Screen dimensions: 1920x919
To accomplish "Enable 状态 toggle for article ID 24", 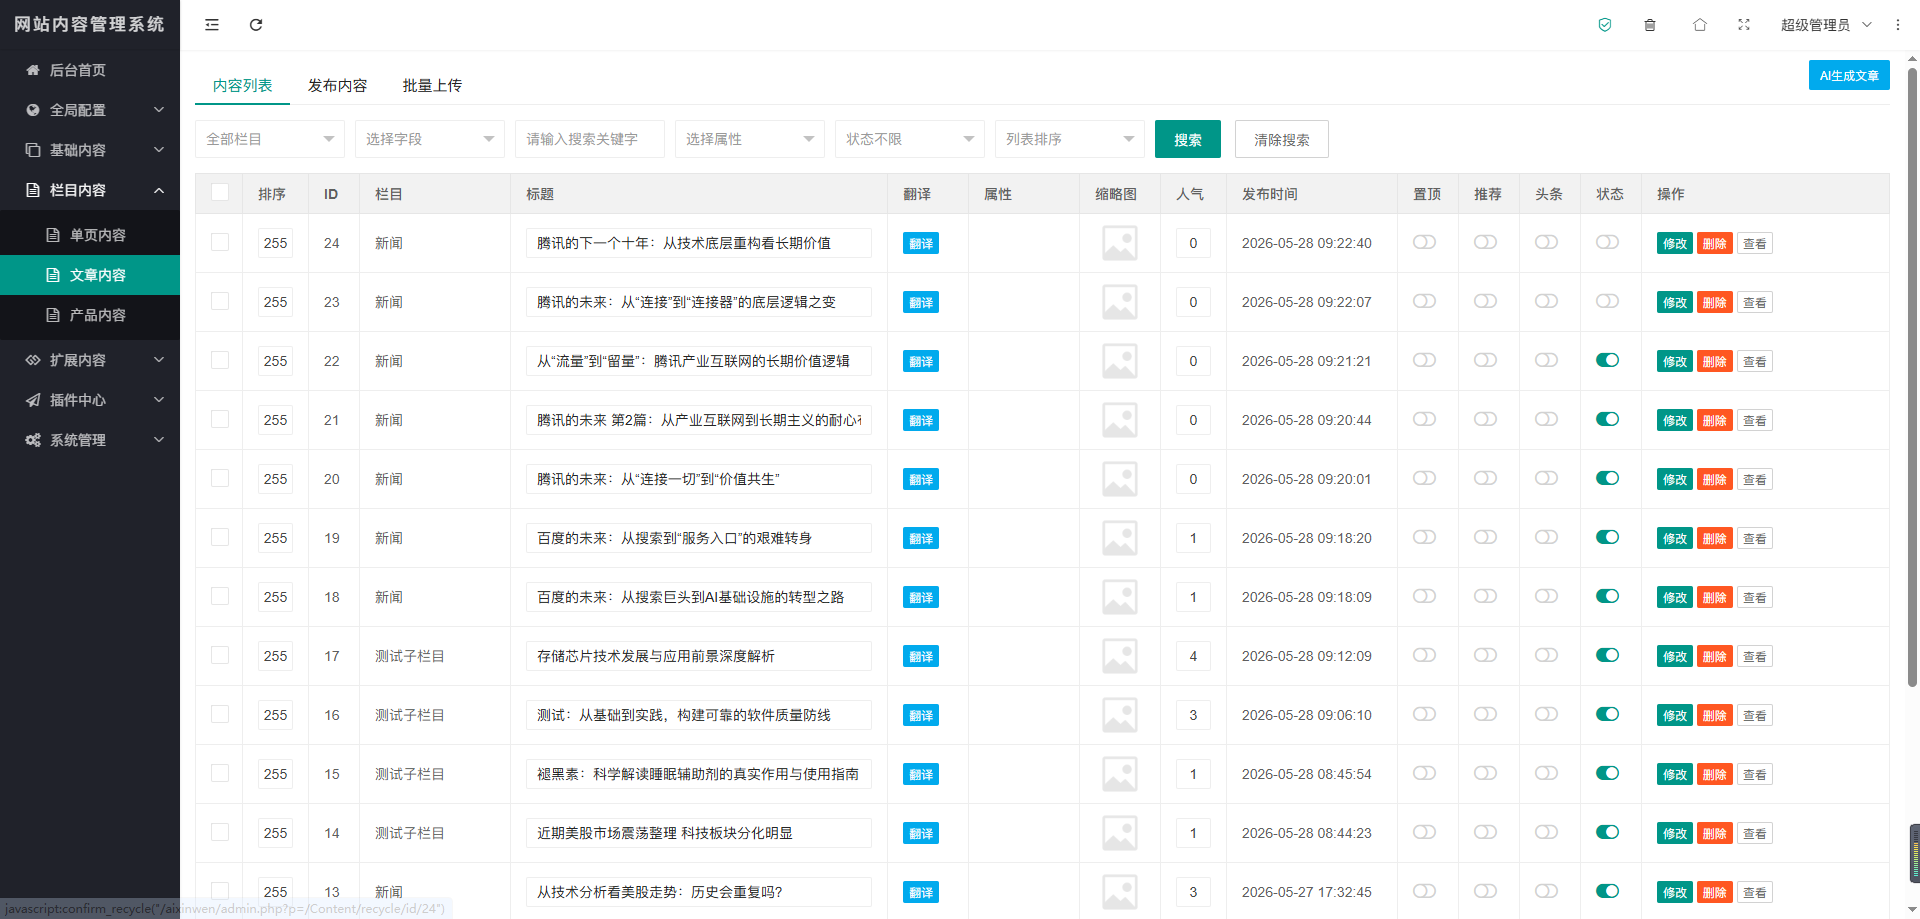I will [x=1607, y=242].
